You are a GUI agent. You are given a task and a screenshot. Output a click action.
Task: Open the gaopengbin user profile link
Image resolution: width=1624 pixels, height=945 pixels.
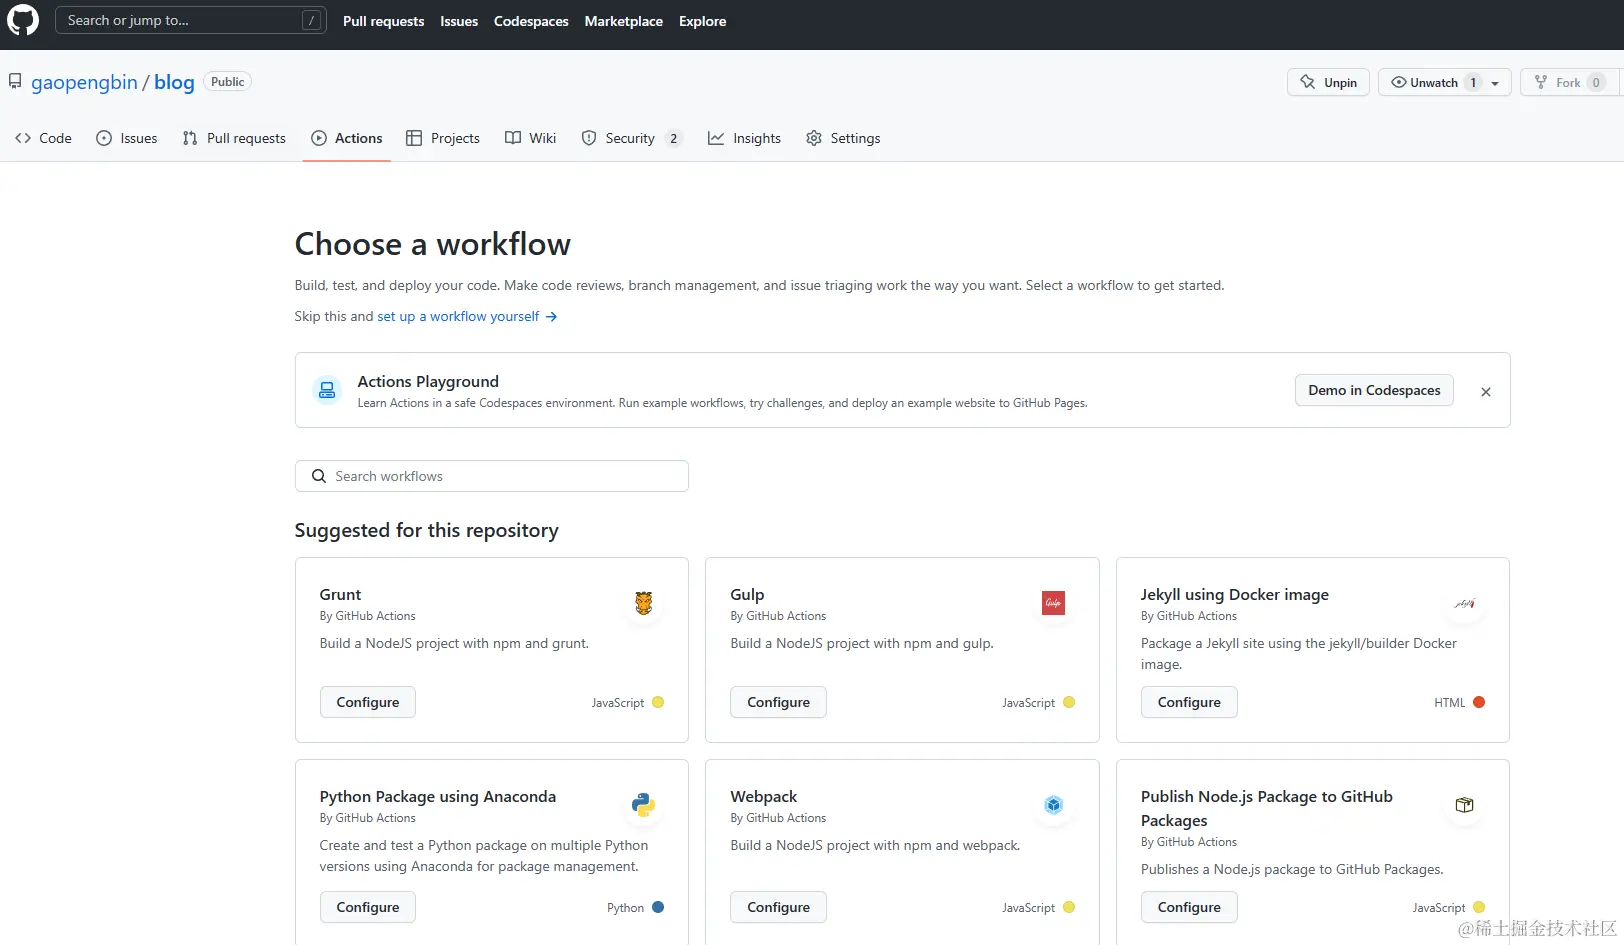pos(84,82)
